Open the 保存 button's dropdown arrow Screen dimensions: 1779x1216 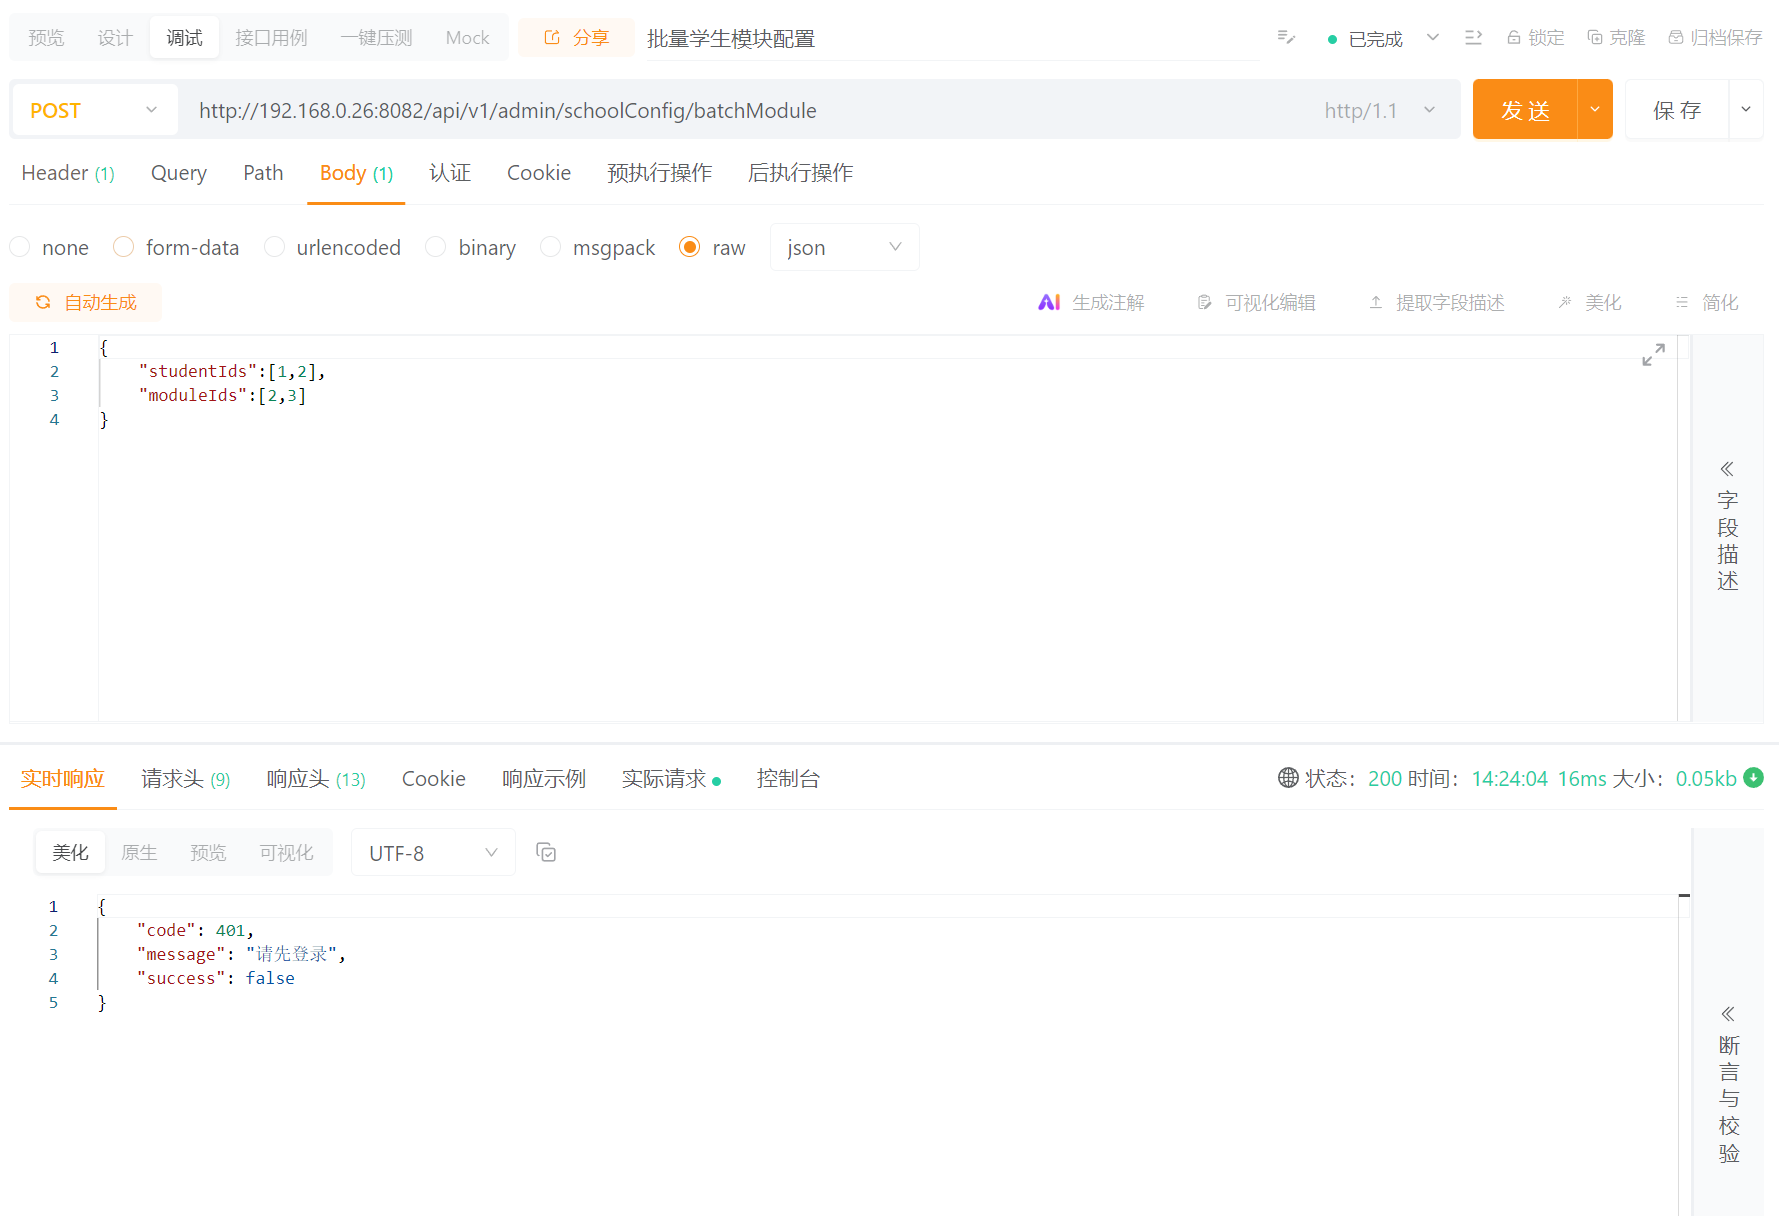[1746, 109]
